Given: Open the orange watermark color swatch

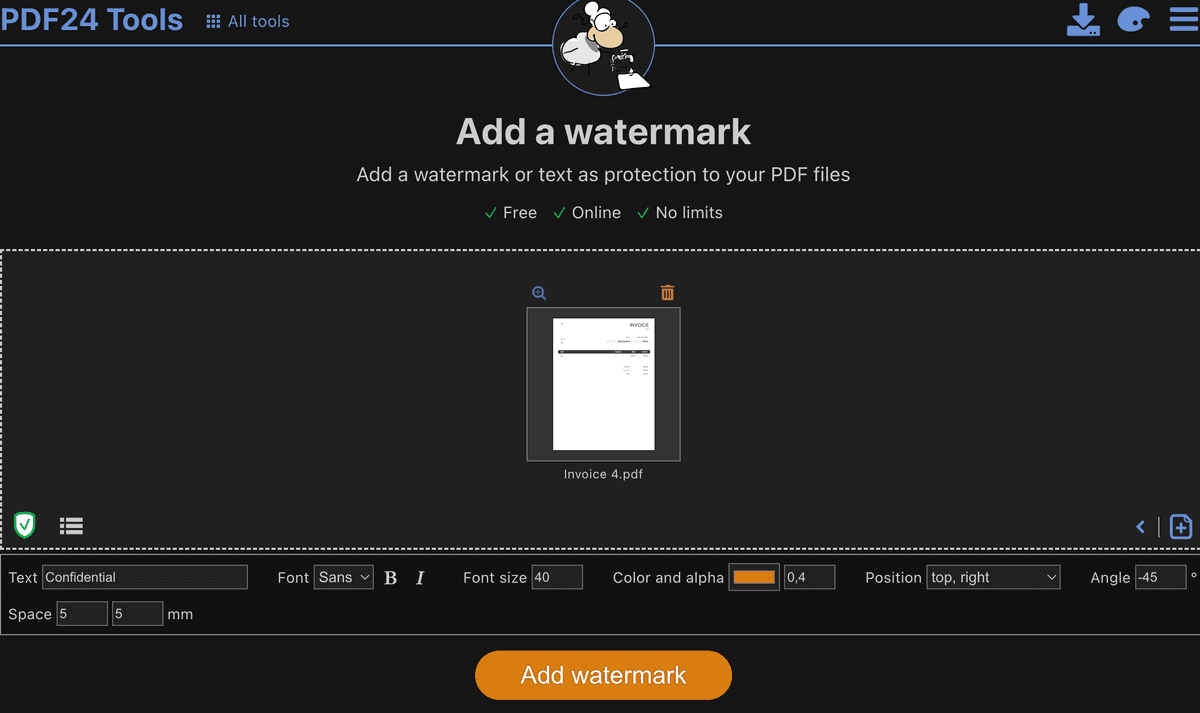Looking at the screenshot, I should 754,577.
